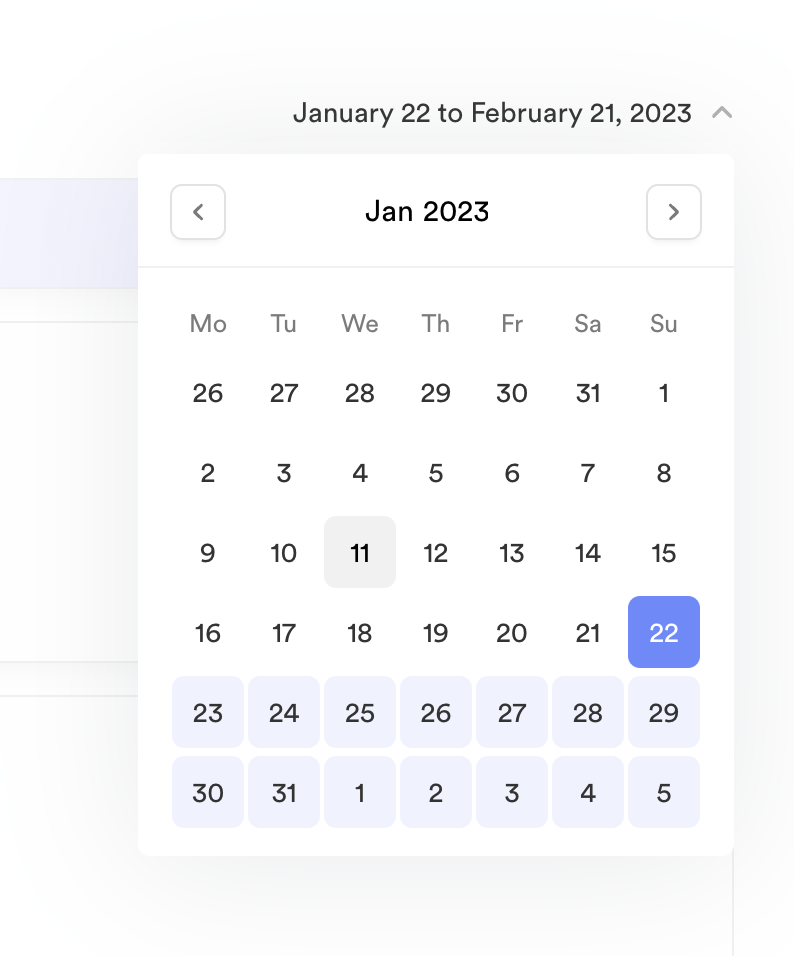
Task: Pick January 26 in the highlighted row
Action: (x=436, y=712)
